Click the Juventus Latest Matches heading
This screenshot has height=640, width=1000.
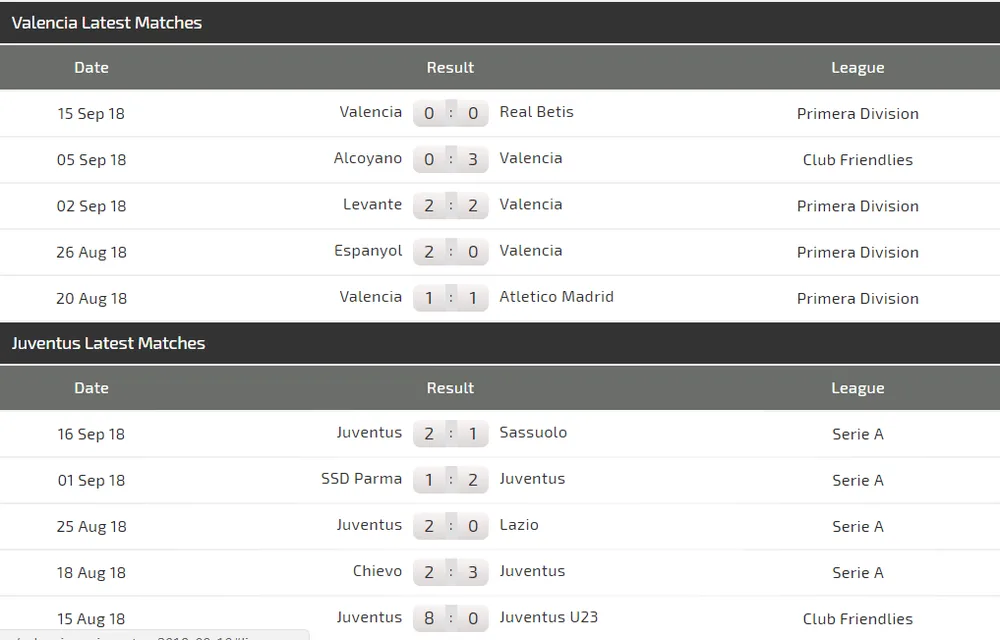108,343
